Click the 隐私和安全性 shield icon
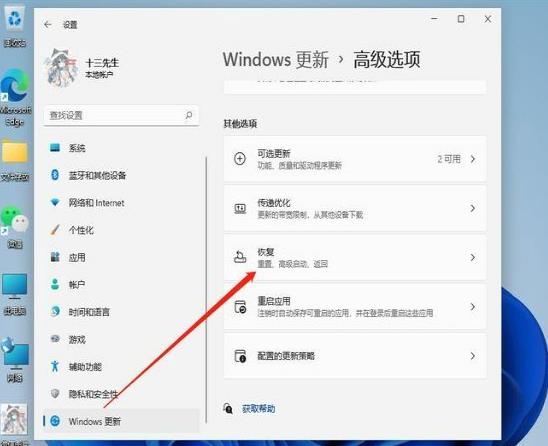 click(55, 394)
